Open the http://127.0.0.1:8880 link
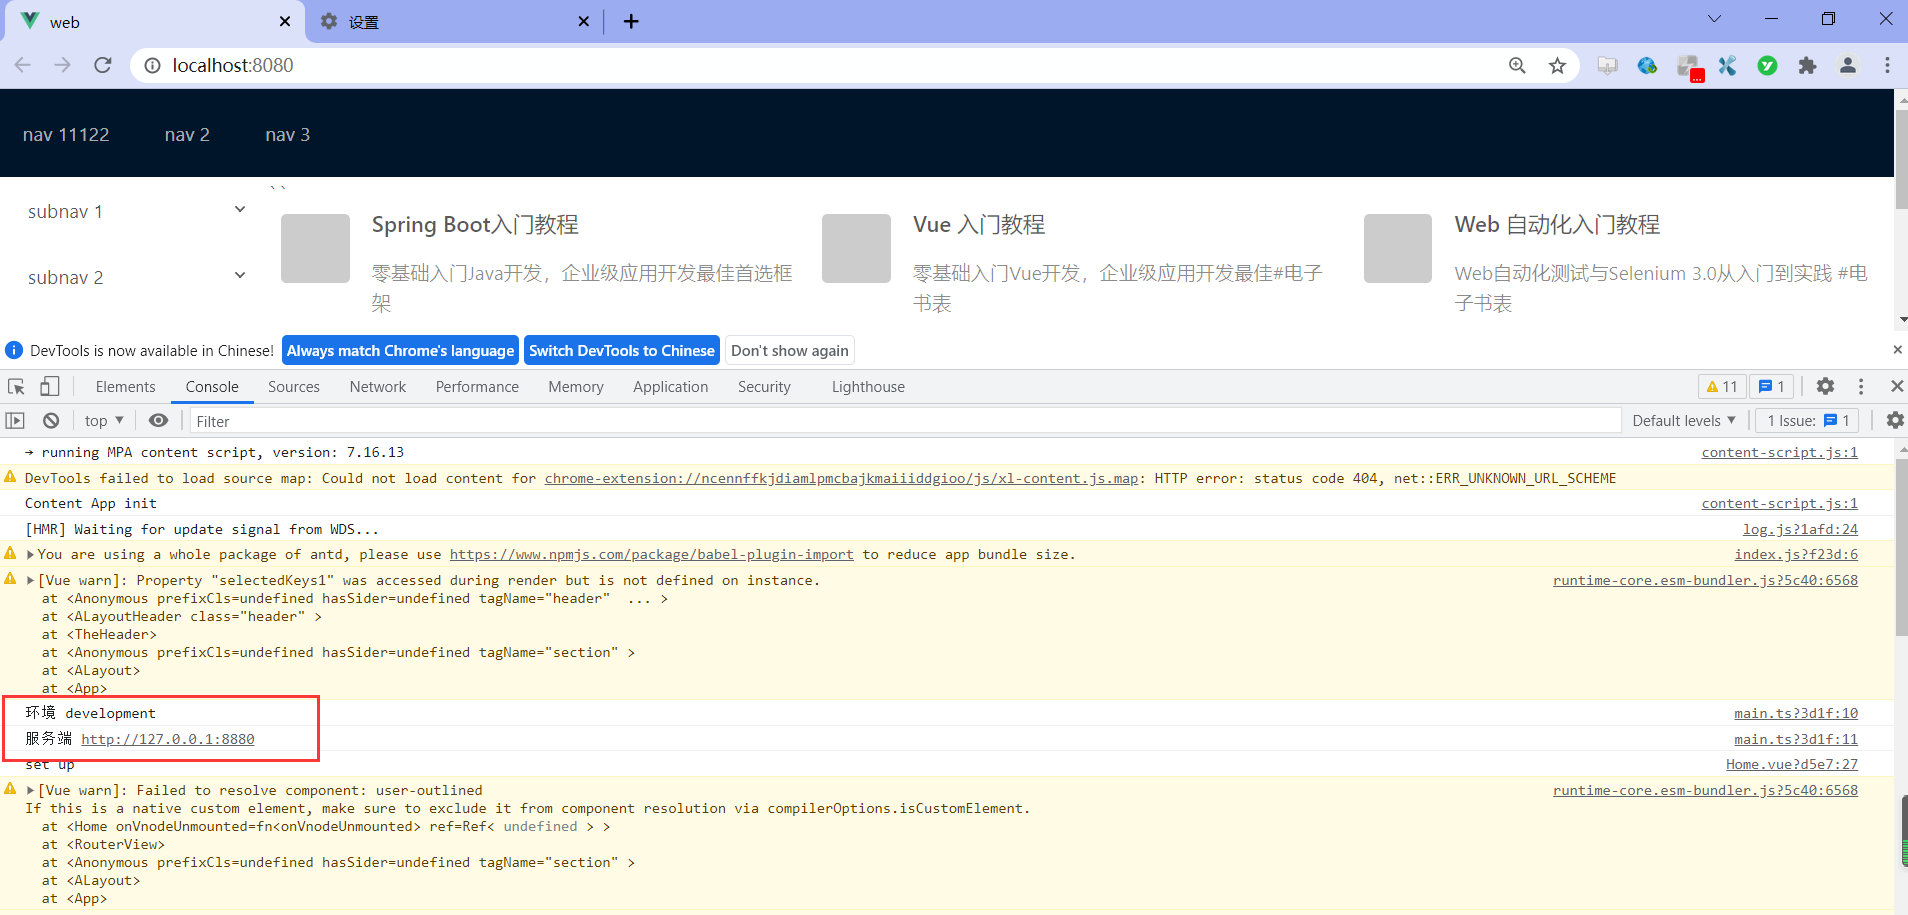The image size is (1908, 915). (168, 739)
